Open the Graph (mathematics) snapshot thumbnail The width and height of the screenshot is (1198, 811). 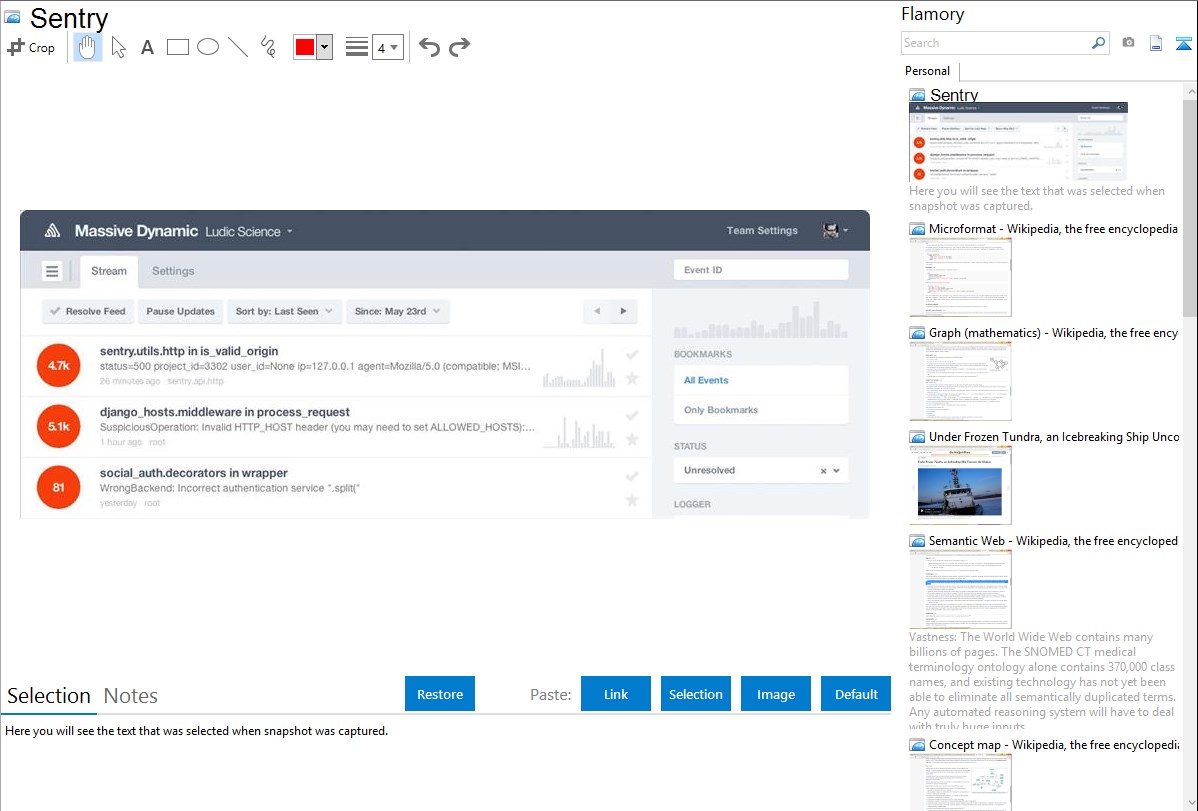tap(960, 381)
